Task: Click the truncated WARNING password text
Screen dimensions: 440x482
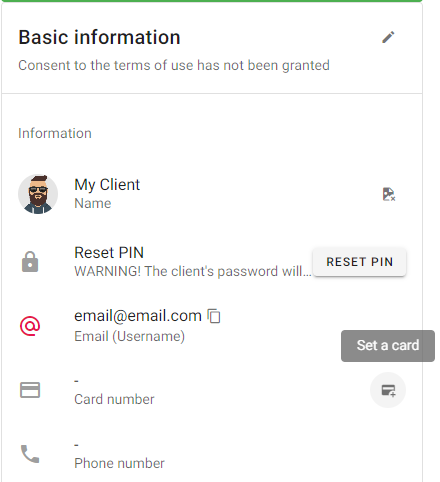Action: point(193,271)
